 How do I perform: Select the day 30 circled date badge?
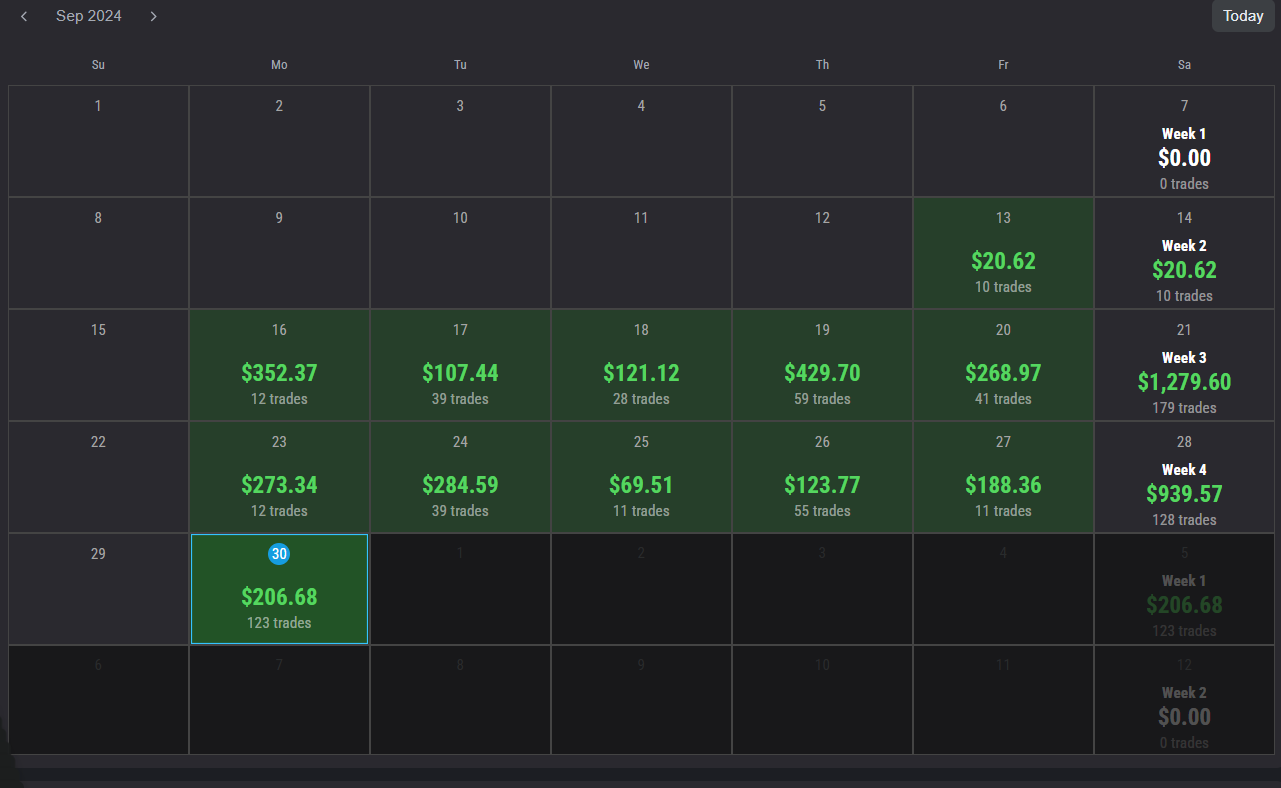[x=279, y=553]
